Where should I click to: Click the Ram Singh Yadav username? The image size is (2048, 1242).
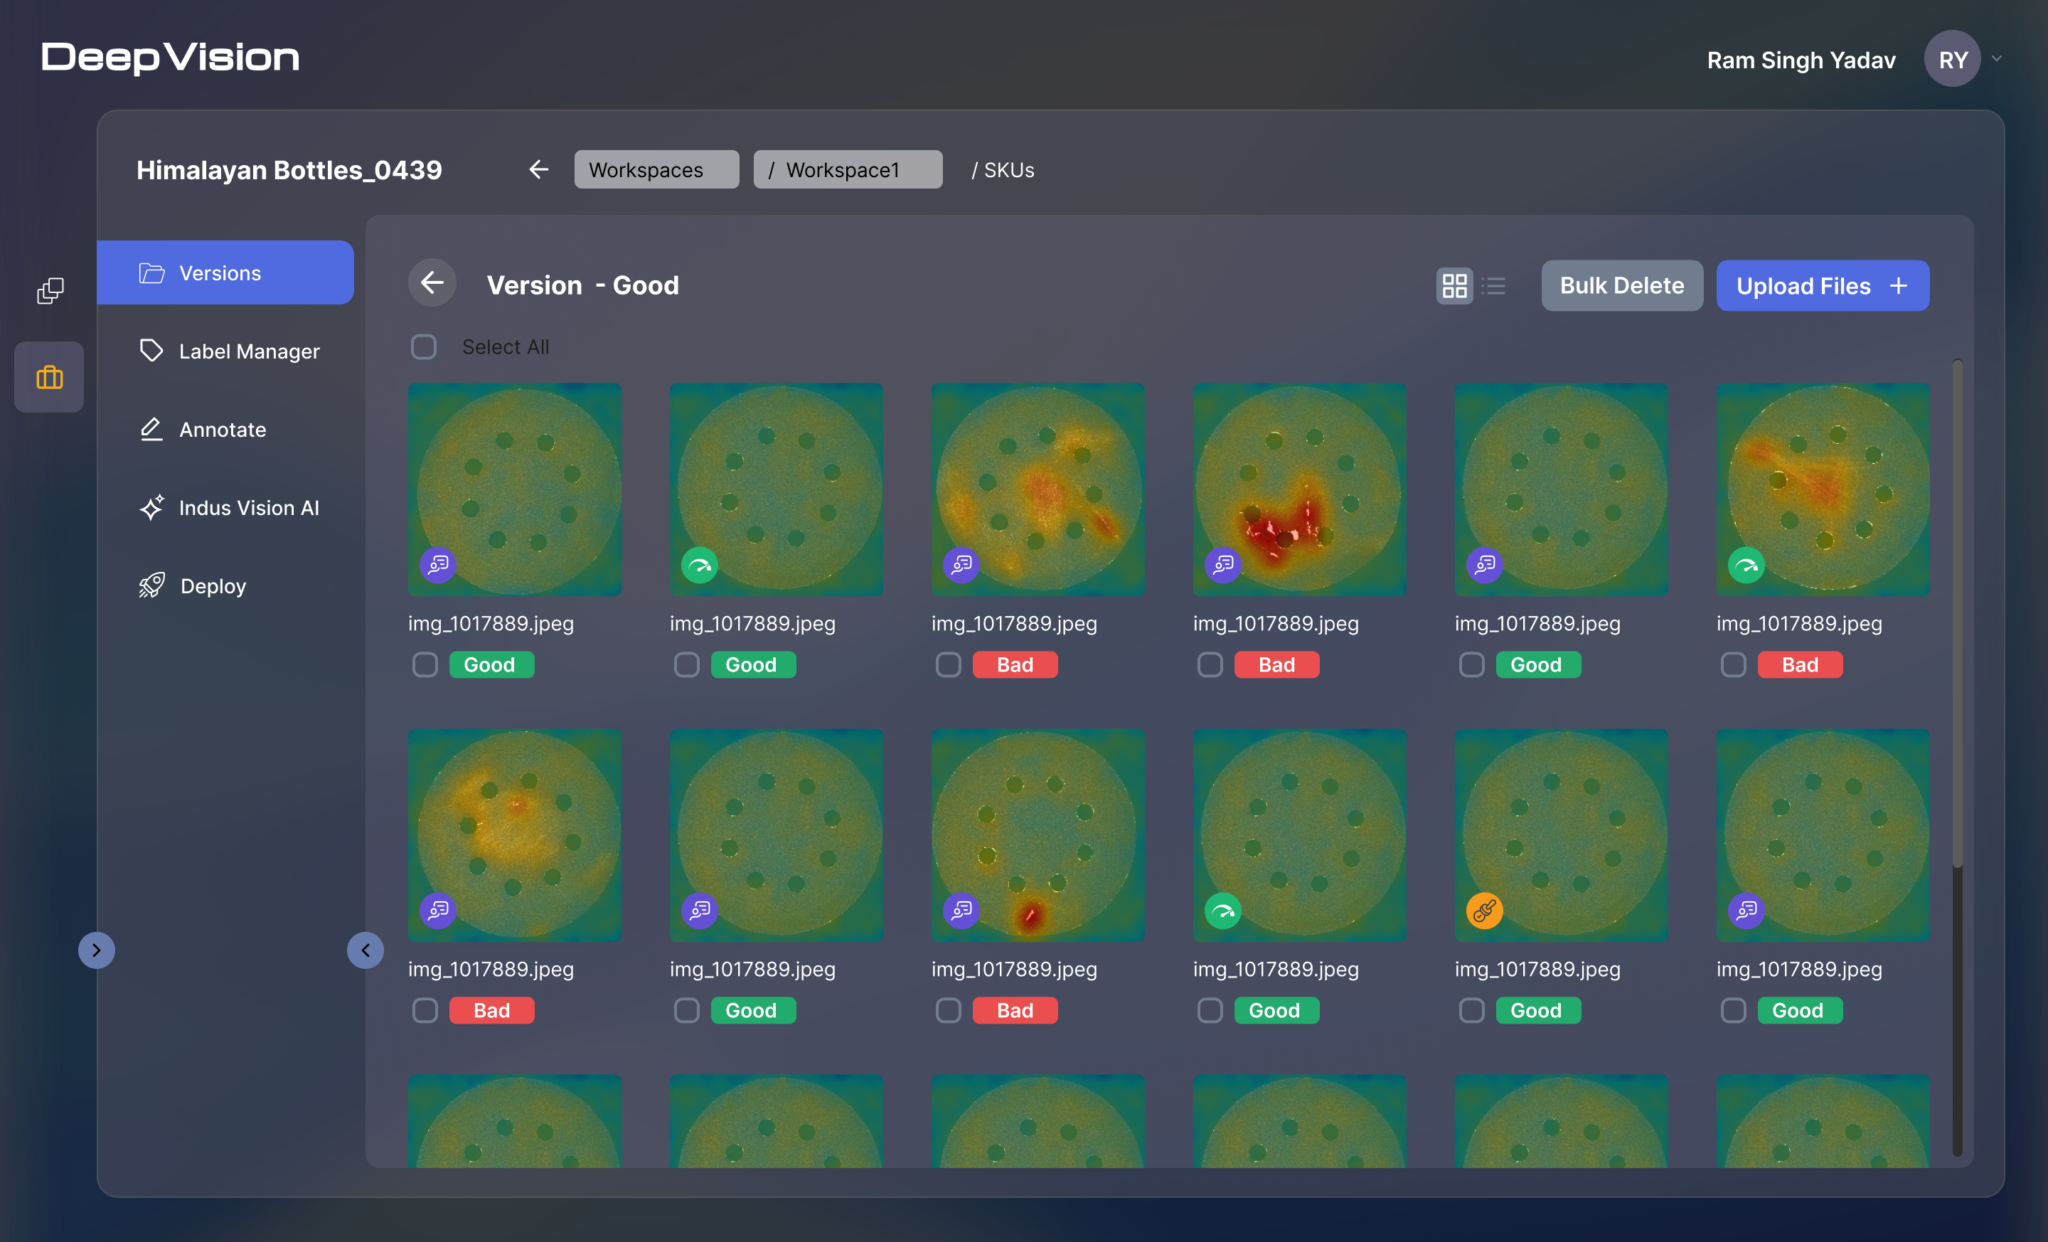(x=1801, y=60)
